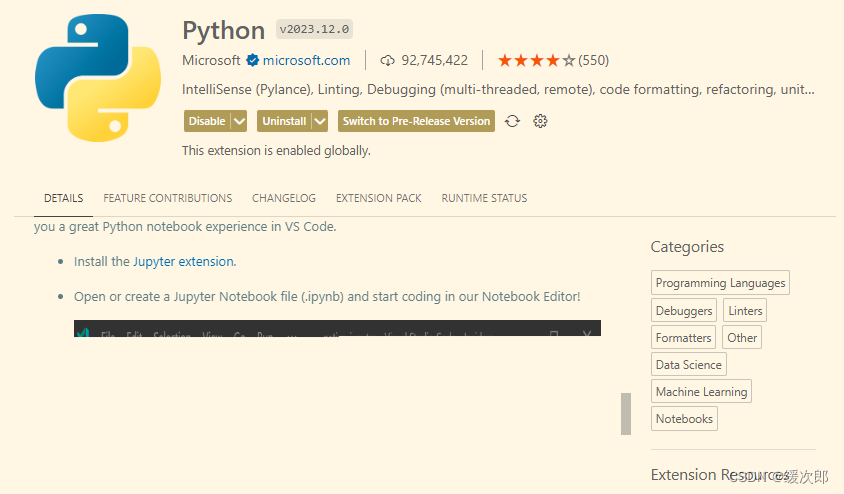This screenshot has height=494, width=844.
Task: Disable the Python extension
Action: pos(207,121)
